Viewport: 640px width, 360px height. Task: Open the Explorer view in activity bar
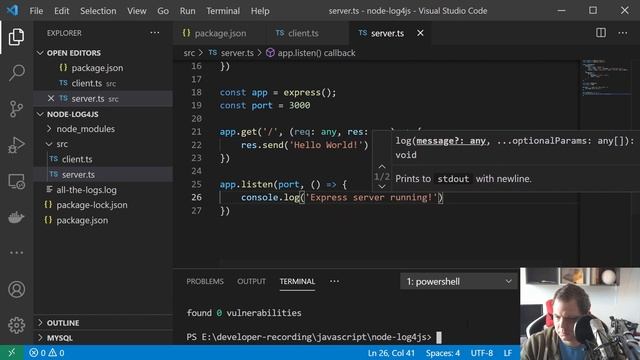(16, 37)
